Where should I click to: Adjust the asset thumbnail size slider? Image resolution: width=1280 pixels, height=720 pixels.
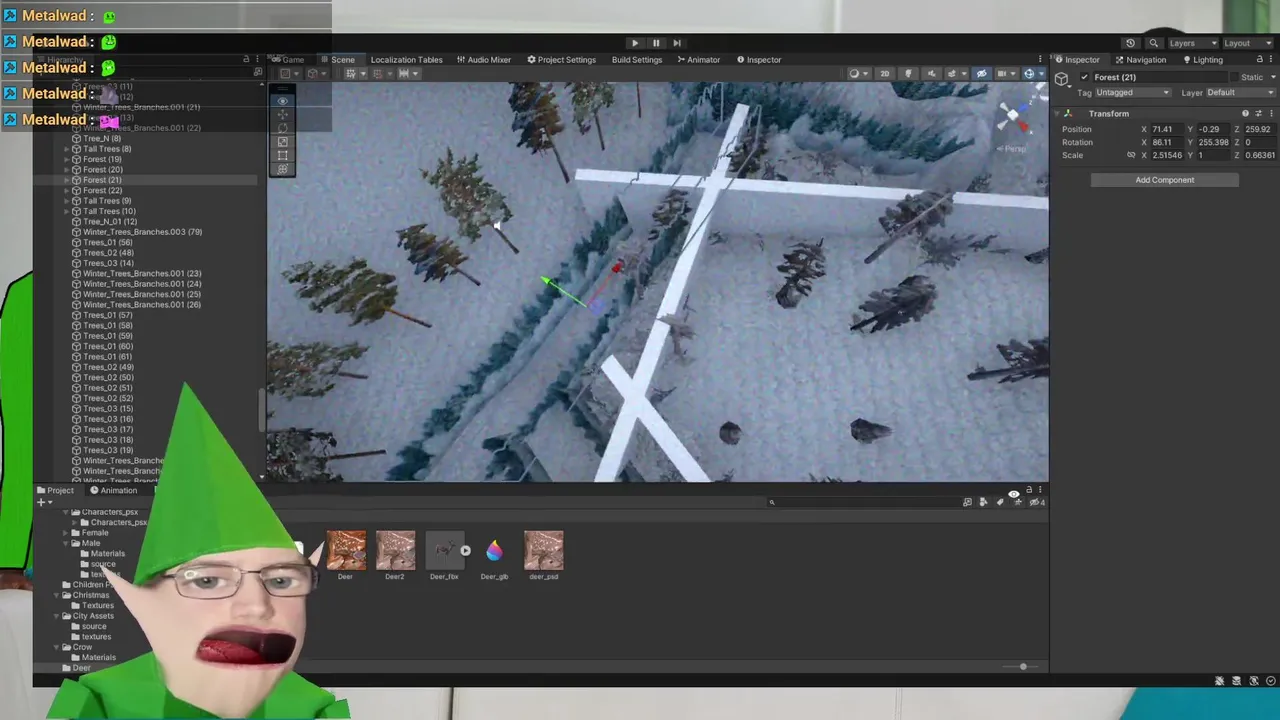pos(1022,667)
